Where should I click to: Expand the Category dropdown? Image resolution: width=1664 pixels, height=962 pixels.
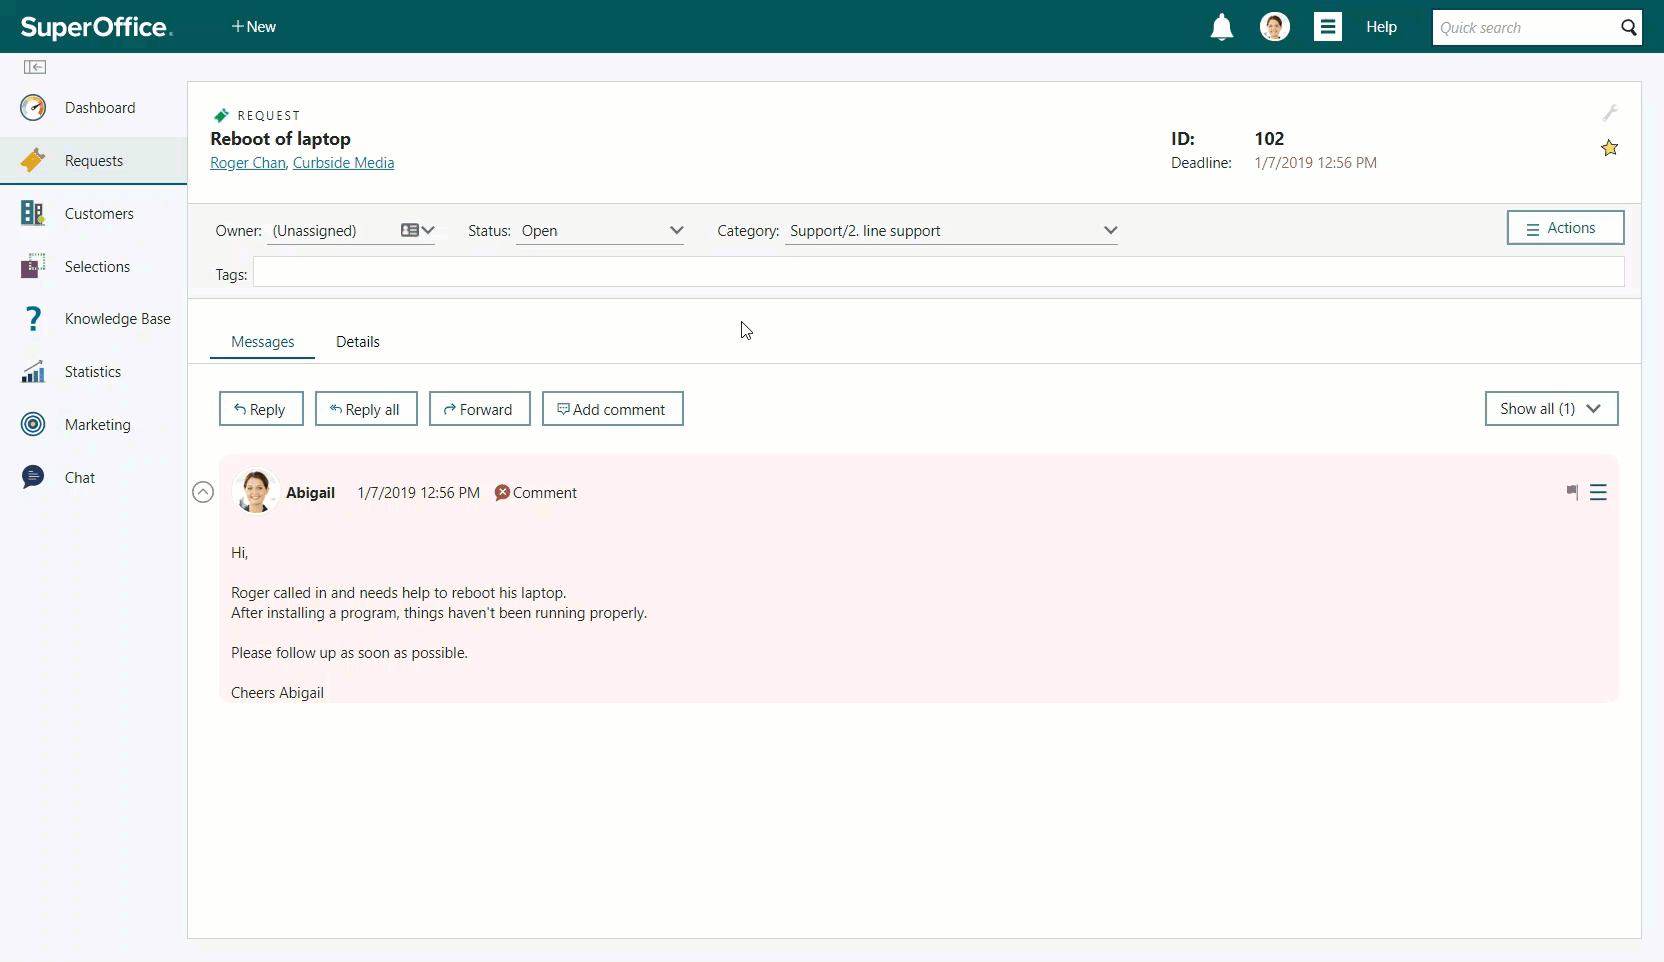click(x=1110, y=230)
